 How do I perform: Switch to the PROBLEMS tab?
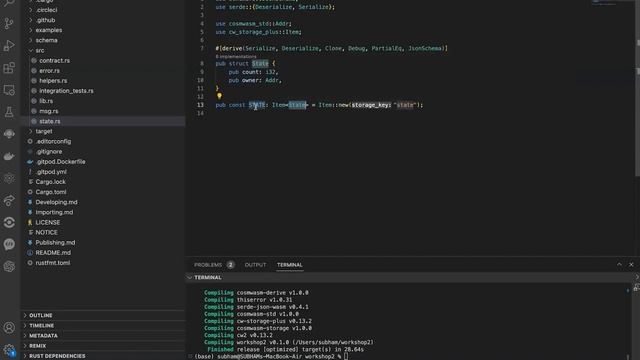pos(208,265)
